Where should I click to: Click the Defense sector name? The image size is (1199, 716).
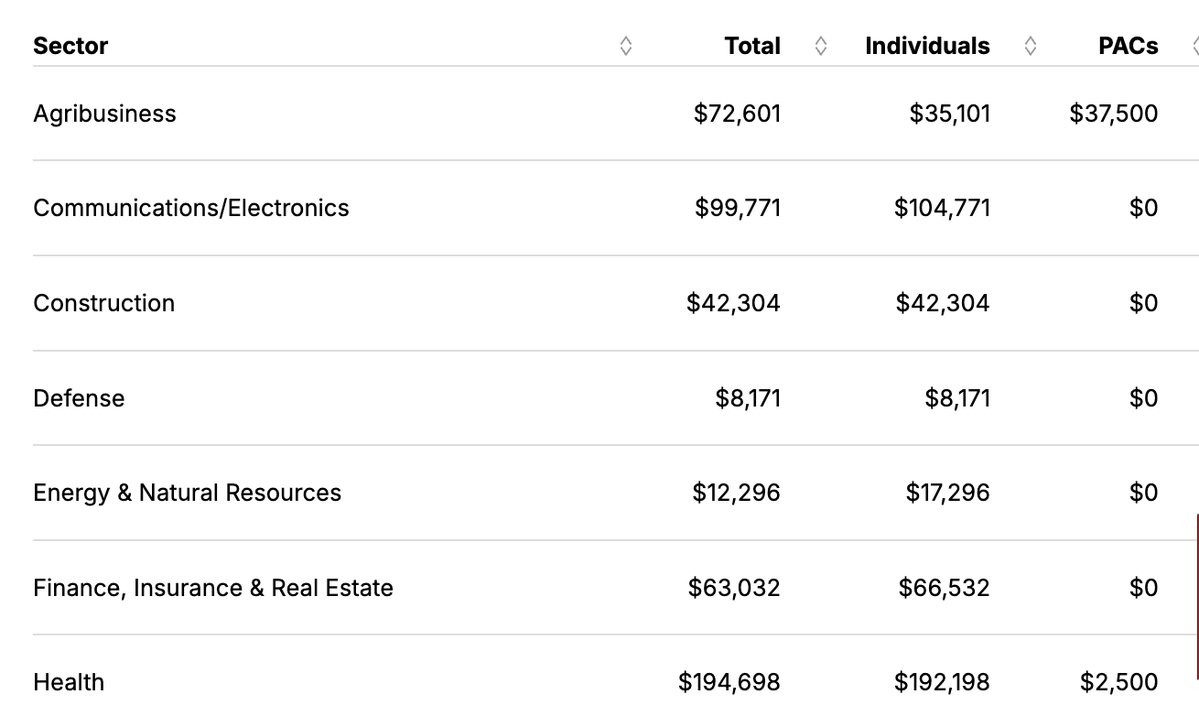pyautogui.click(x=79, y=398)
